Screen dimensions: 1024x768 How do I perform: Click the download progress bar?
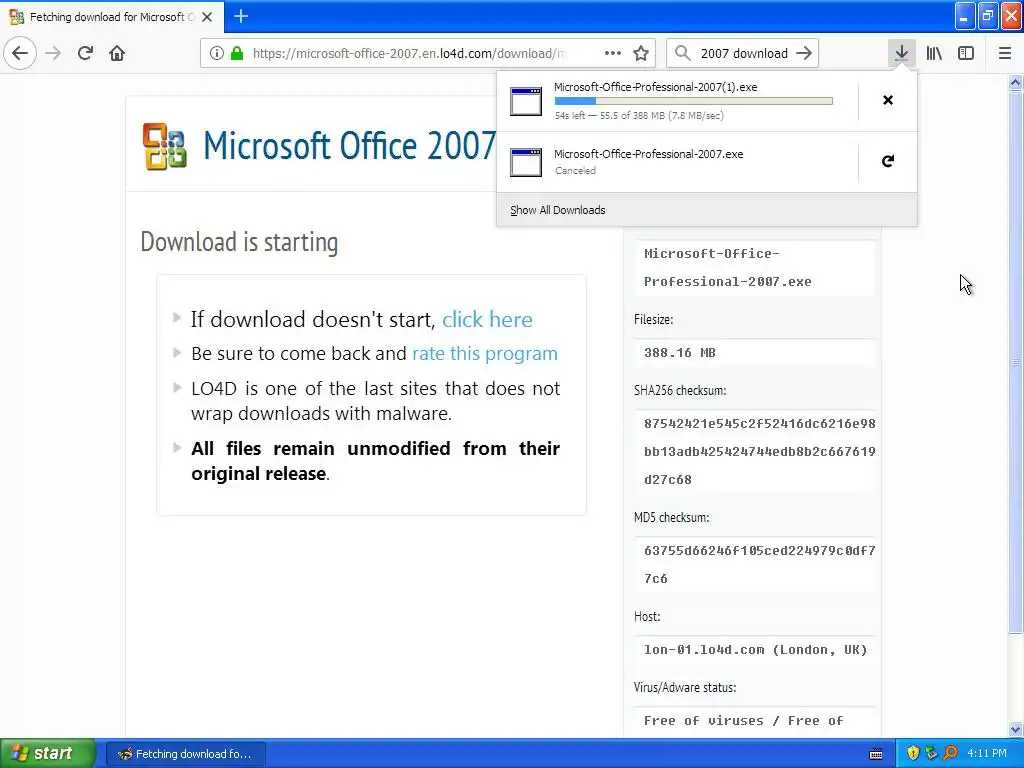(694, 101)
